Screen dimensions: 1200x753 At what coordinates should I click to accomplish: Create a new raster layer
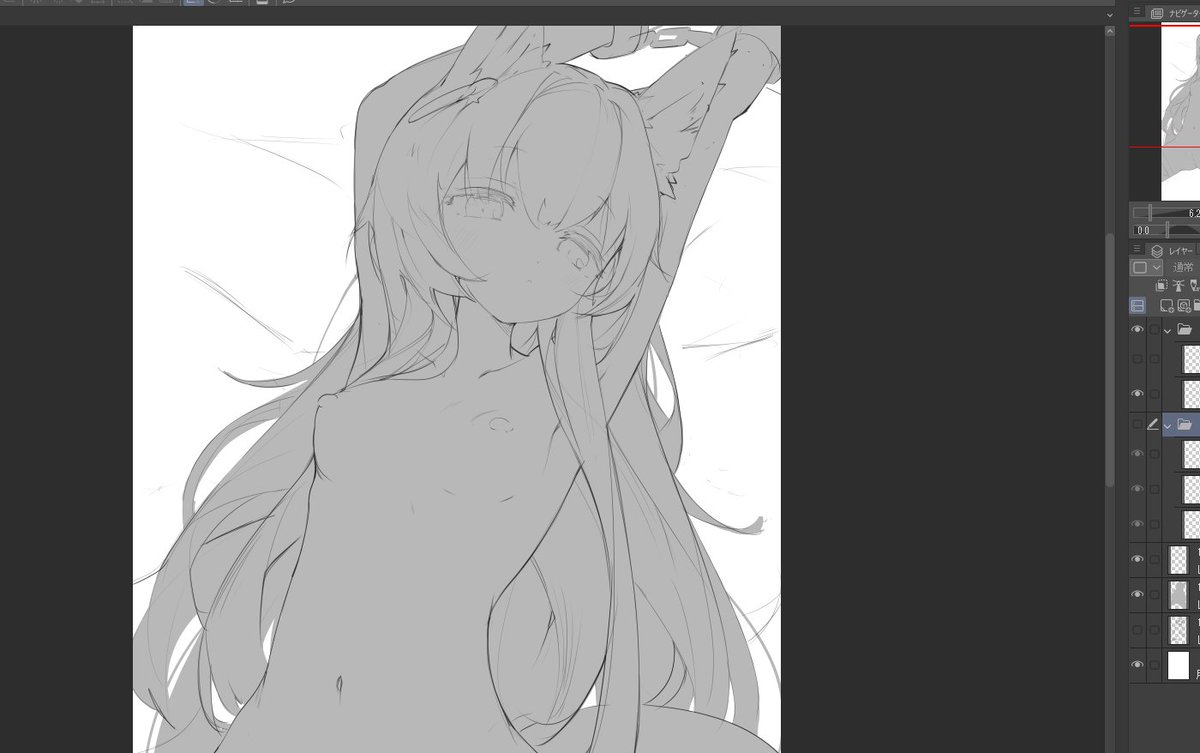coord(1166,306)
